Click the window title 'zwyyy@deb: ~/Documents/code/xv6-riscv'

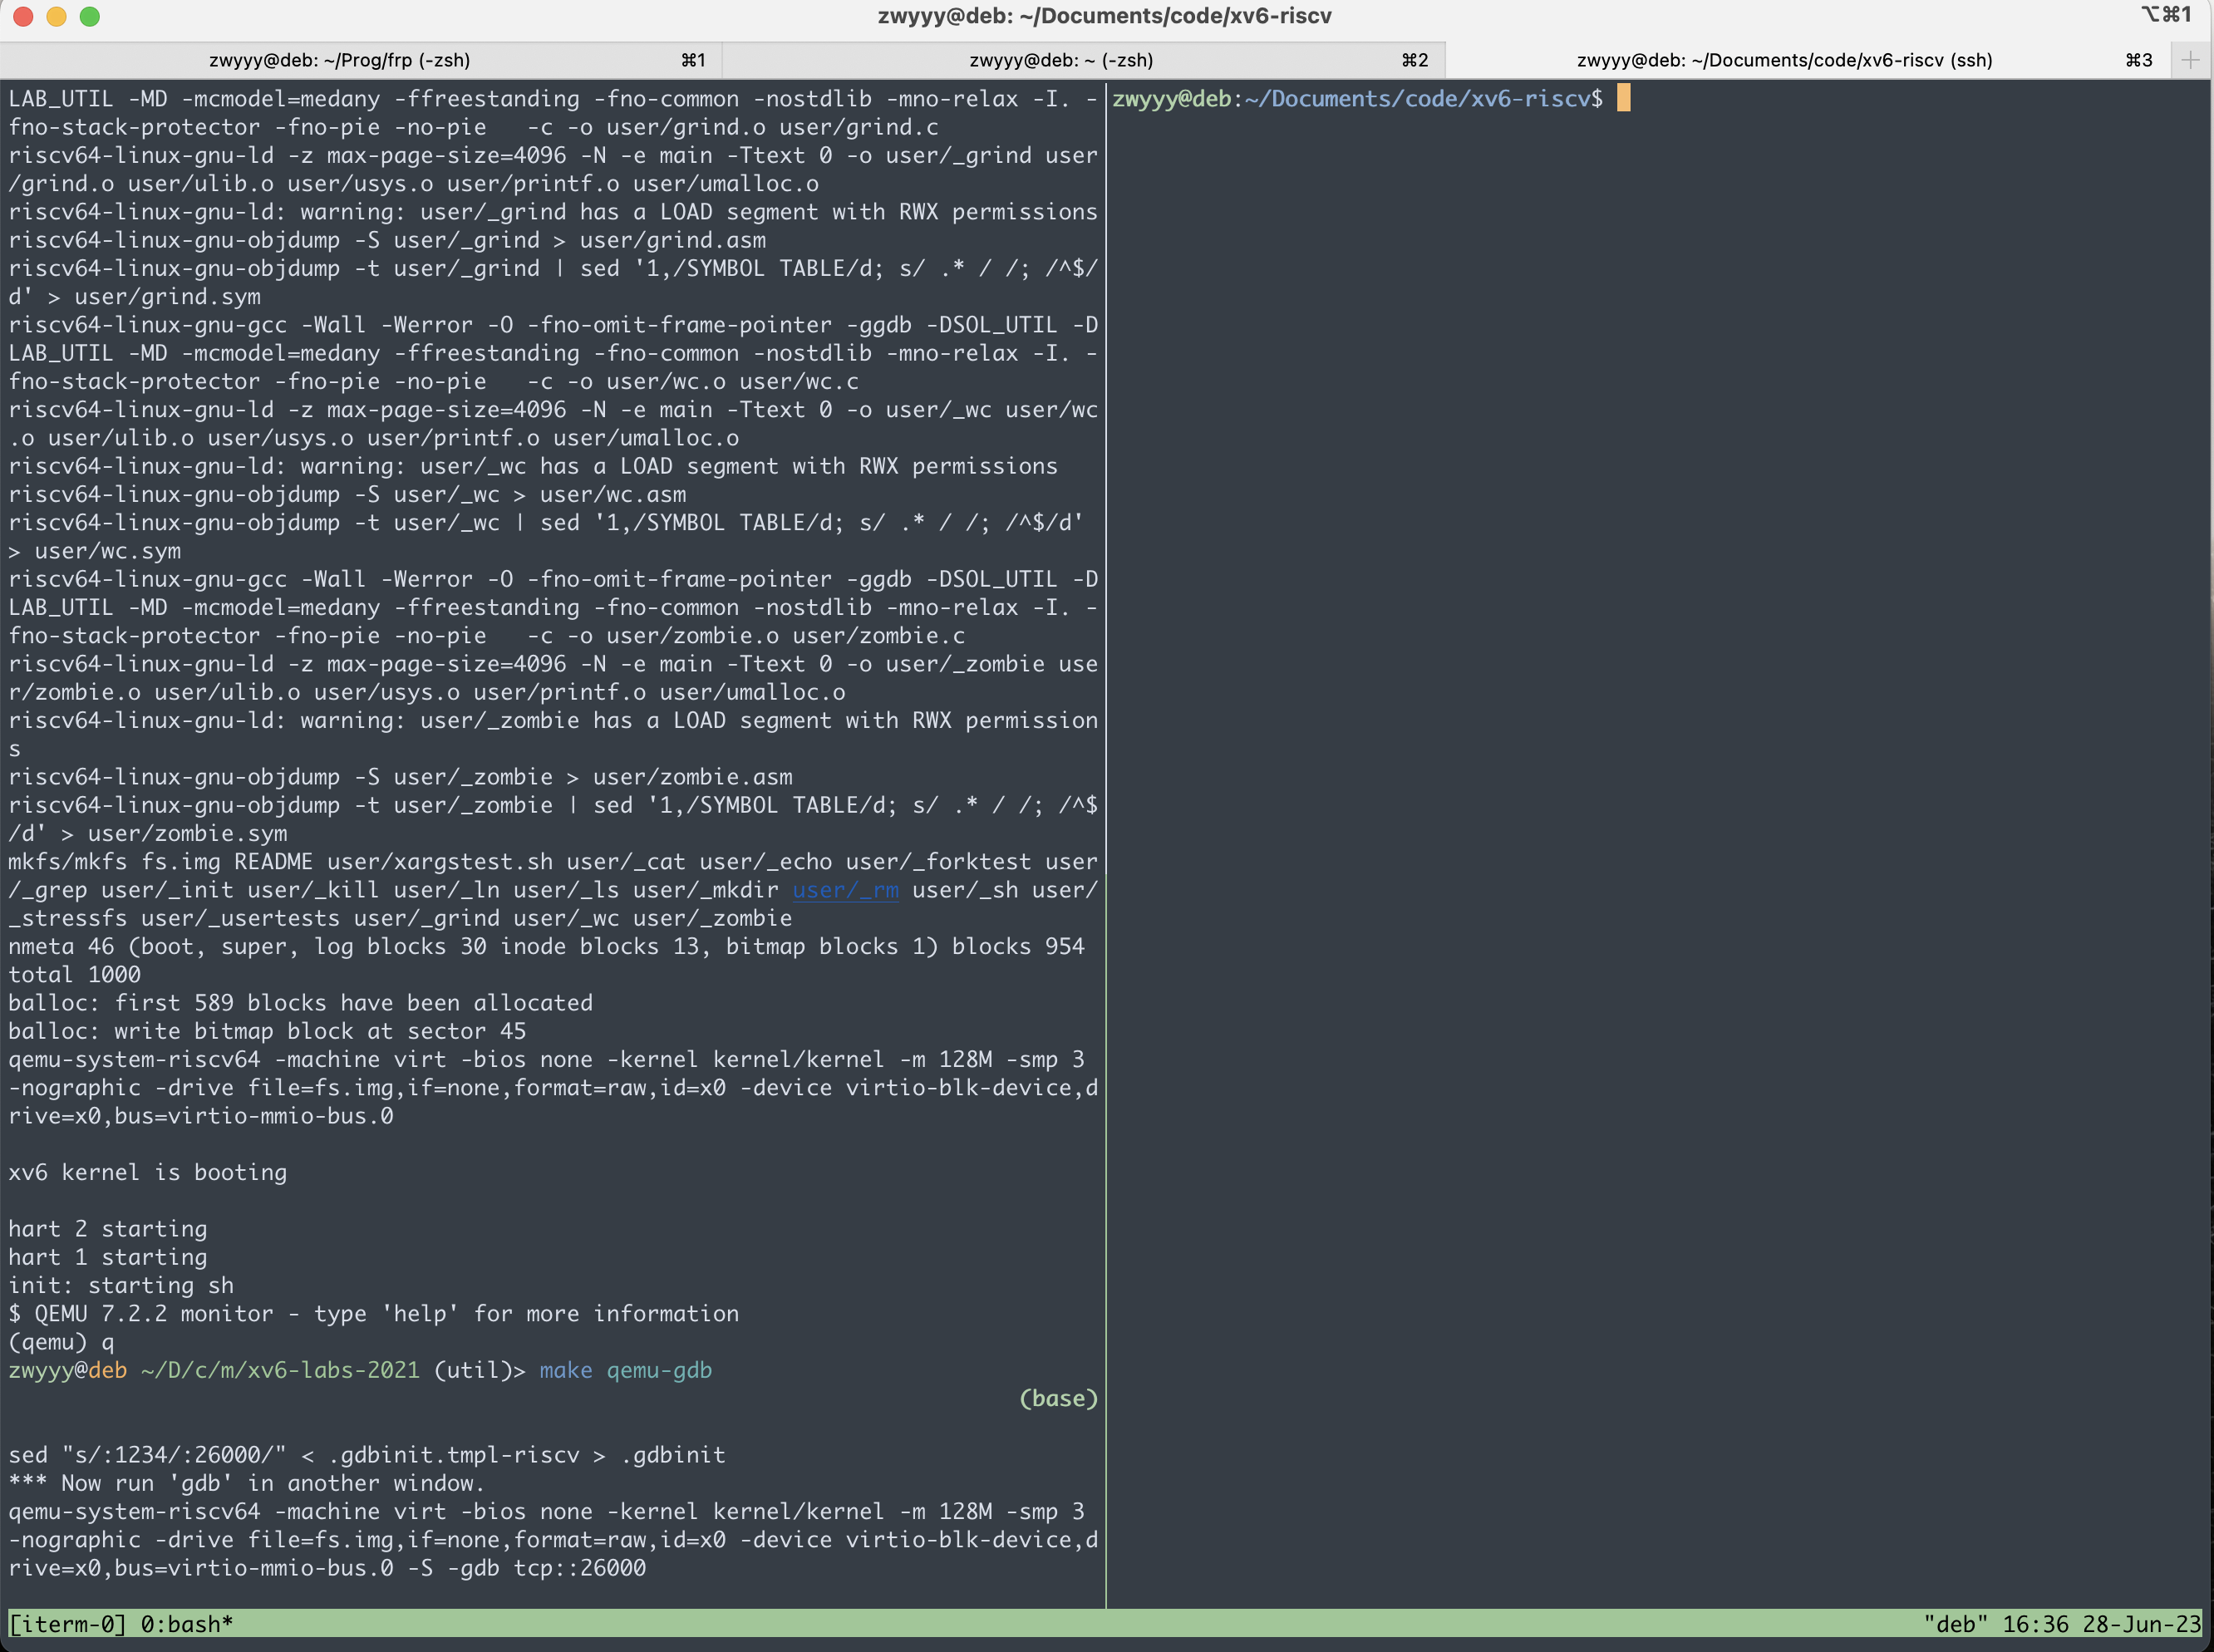click(x=1105, y=16)
